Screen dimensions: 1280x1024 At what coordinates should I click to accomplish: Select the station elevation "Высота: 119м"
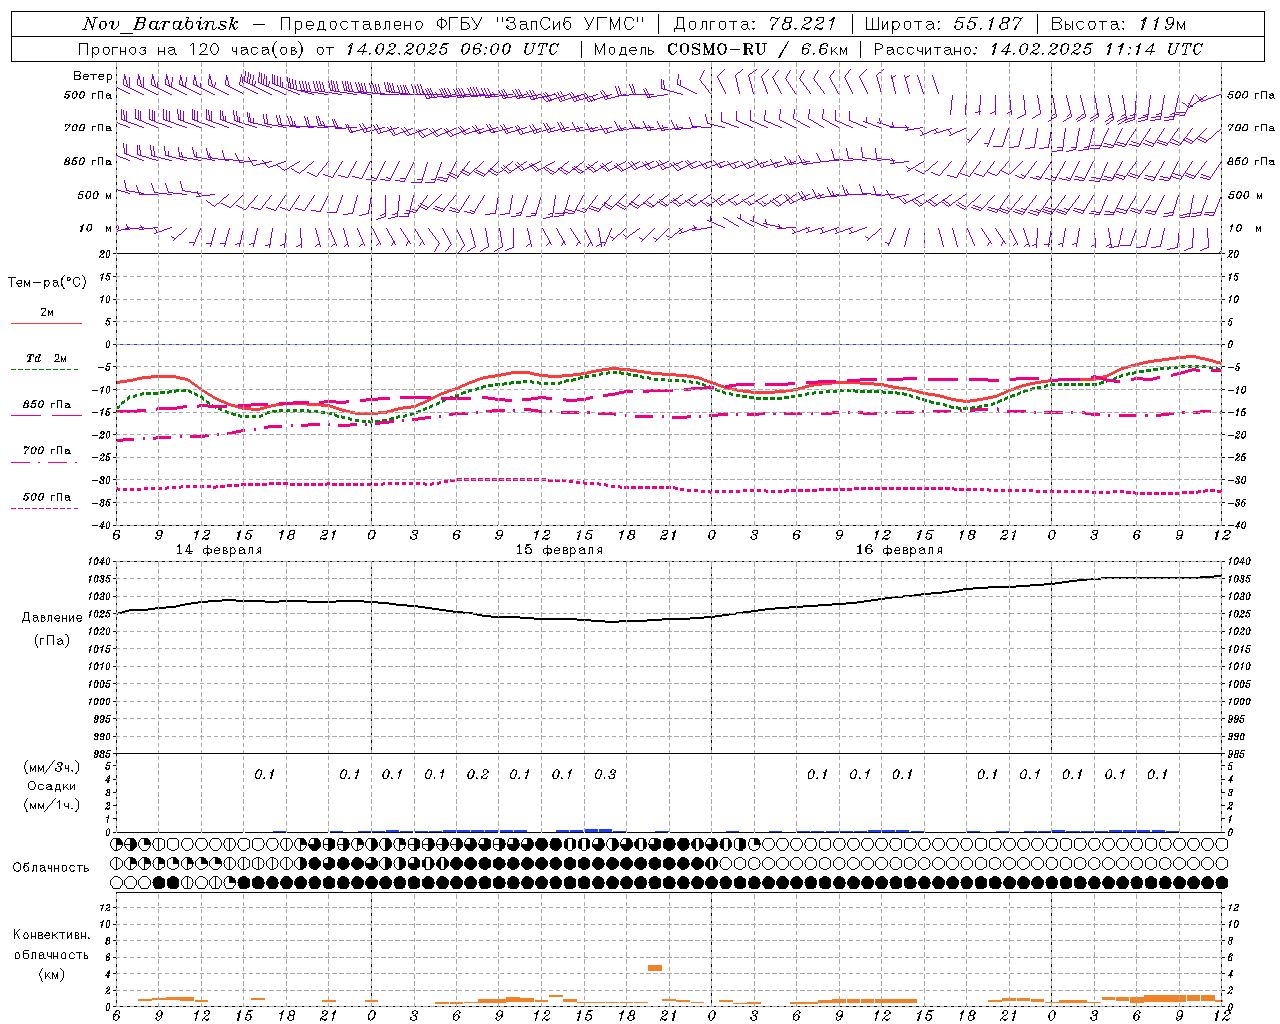1119,24
